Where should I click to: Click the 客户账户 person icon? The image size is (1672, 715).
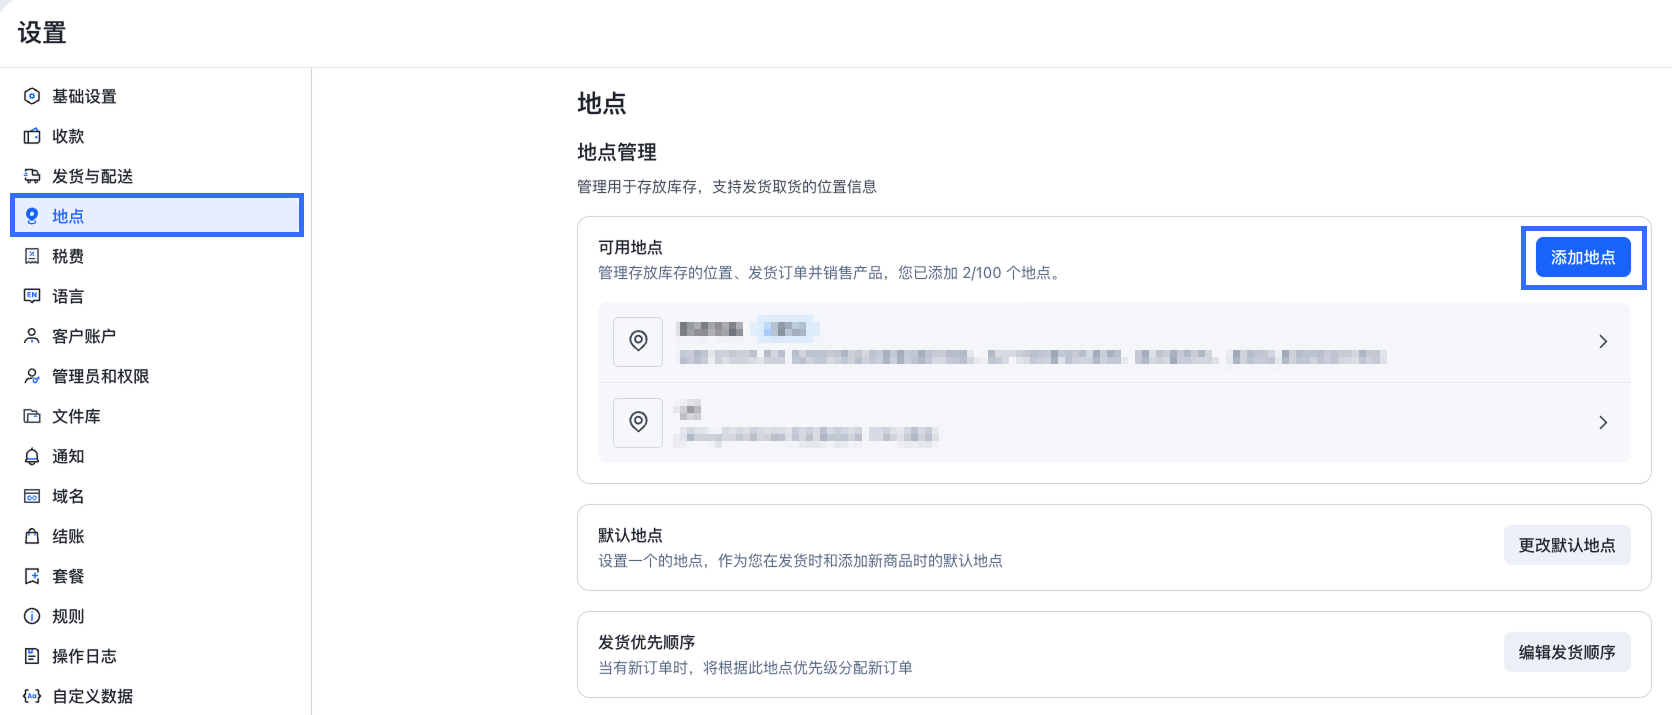pos(32,336)
